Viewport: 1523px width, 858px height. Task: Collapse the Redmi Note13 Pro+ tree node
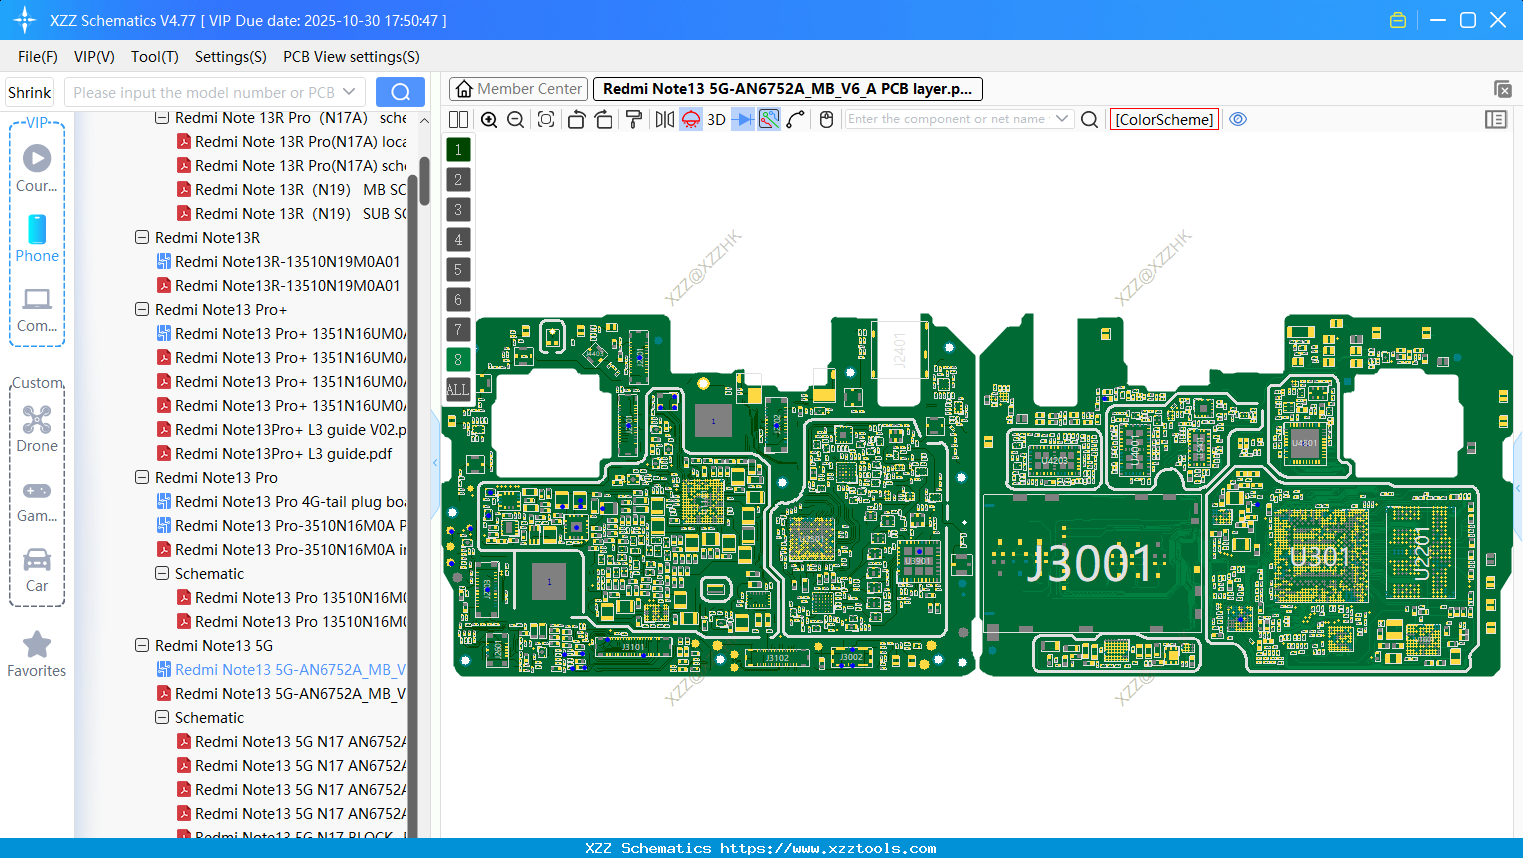[141, 309]
